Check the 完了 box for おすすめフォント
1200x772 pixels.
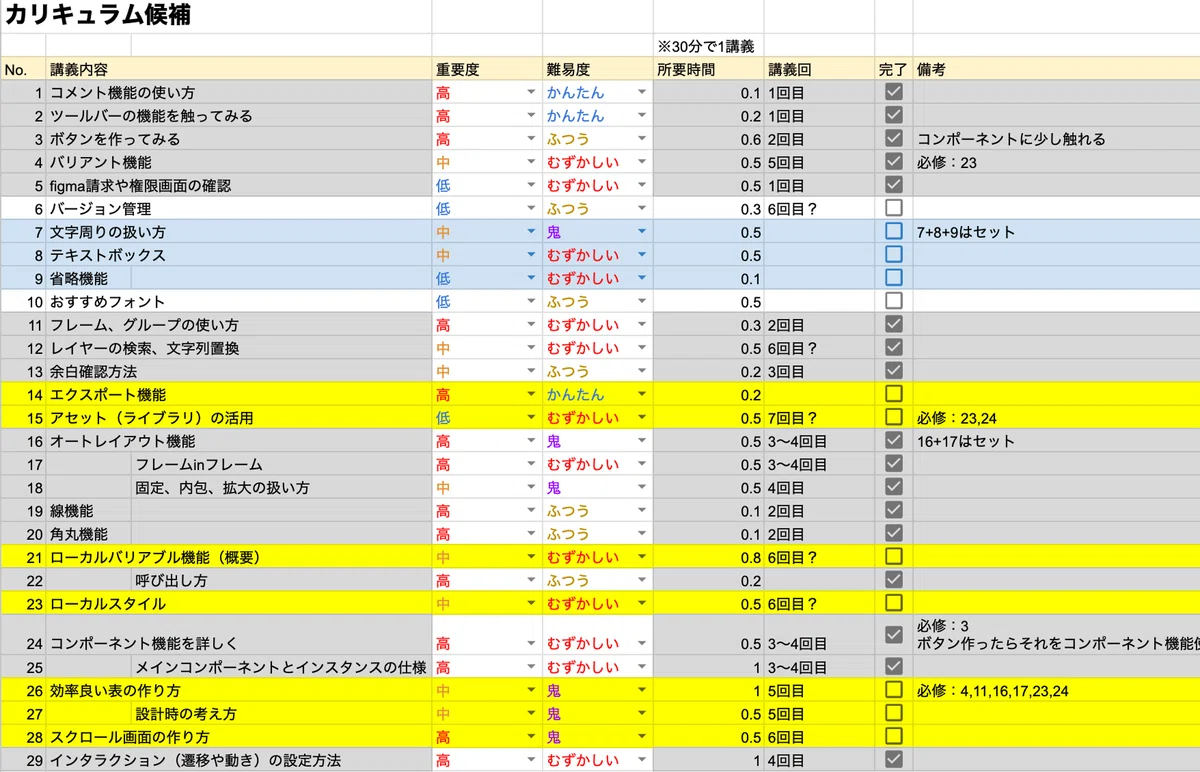(x=894, y=301)
